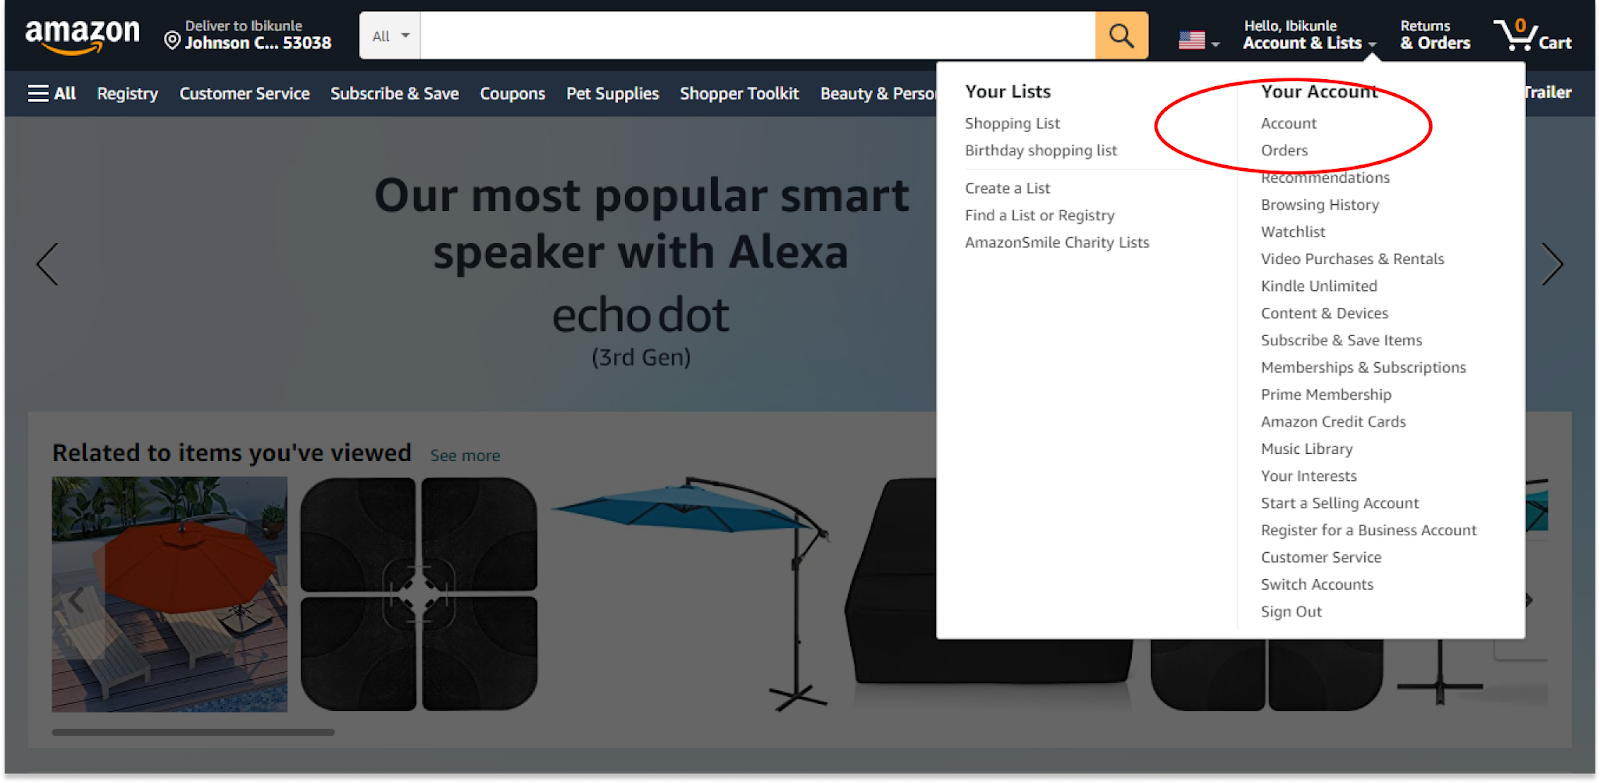Select Start a Selling Account
This screenshot has height=783, width=1600.
click(1339, 503)
